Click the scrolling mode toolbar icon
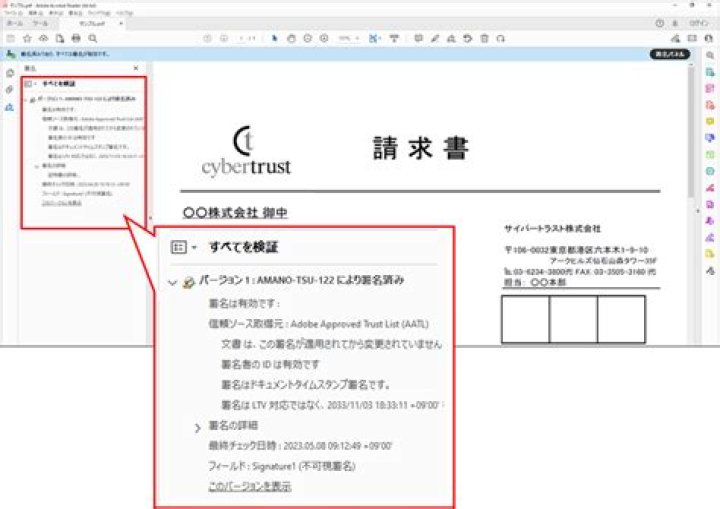720x509 pixels. tap(394, 39)
